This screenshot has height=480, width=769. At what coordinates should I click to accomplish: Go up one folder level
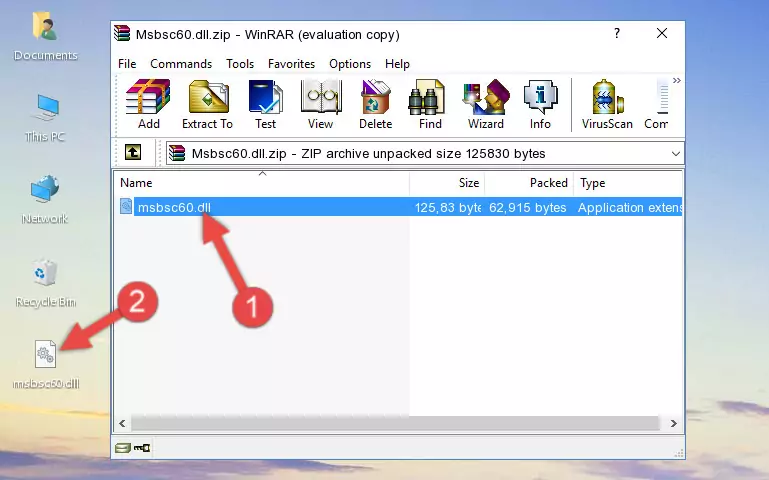133,152
